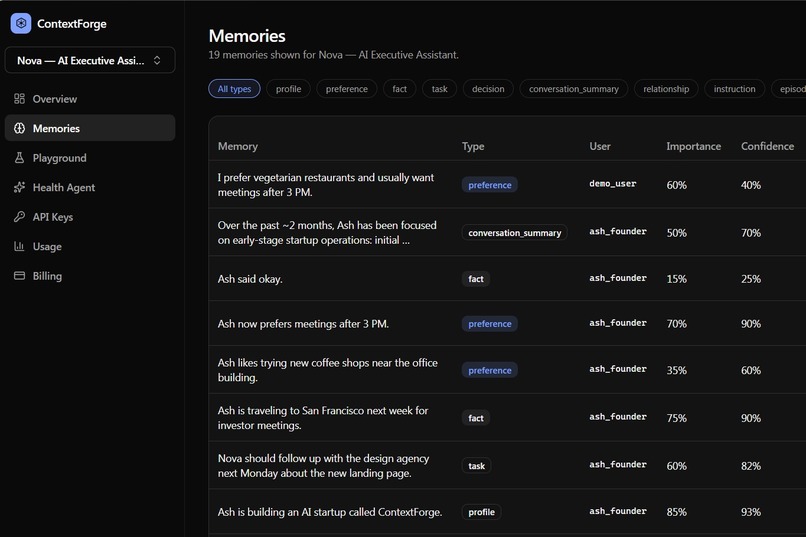Click the Confidence column header
This screenshot has height=537, width=806.
767,146
